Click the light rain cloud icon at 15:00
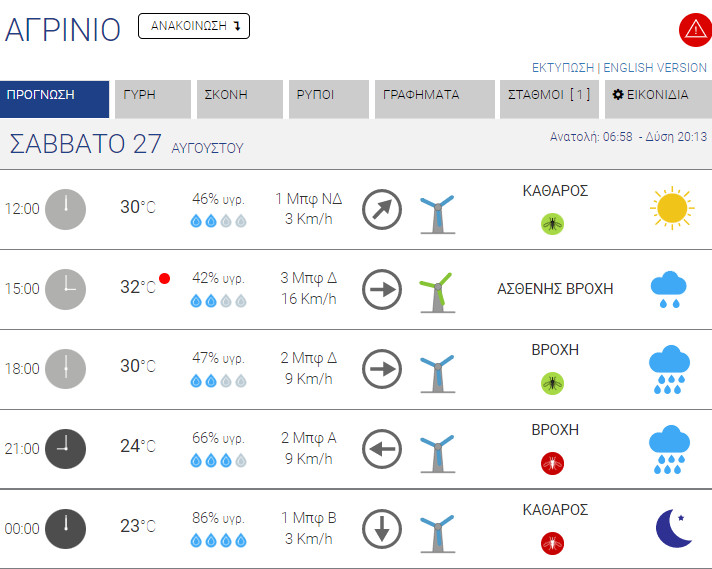The image size is (712, 569). pyautogui.click(x=669, y=288)
